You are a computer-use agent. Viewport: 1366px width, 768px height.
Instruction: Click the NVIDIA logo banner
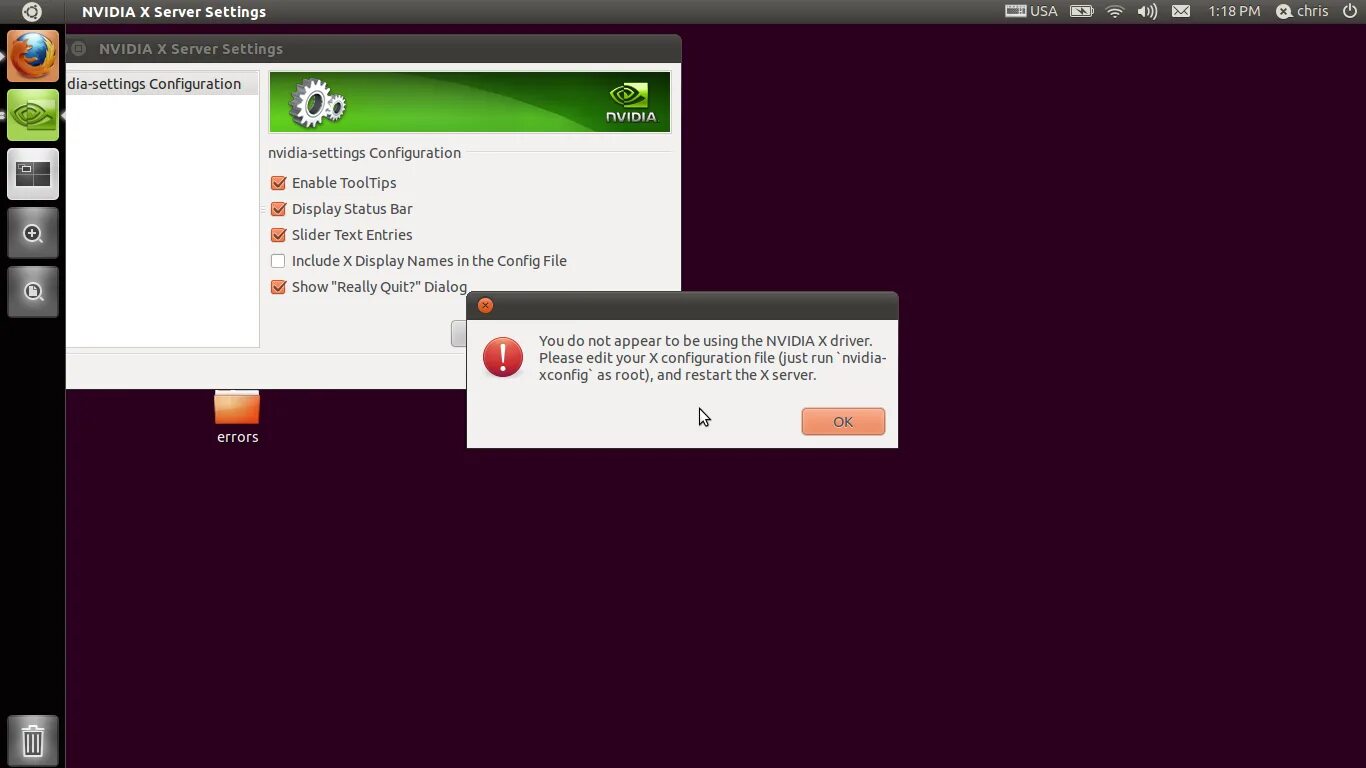(x=470, y=102)
